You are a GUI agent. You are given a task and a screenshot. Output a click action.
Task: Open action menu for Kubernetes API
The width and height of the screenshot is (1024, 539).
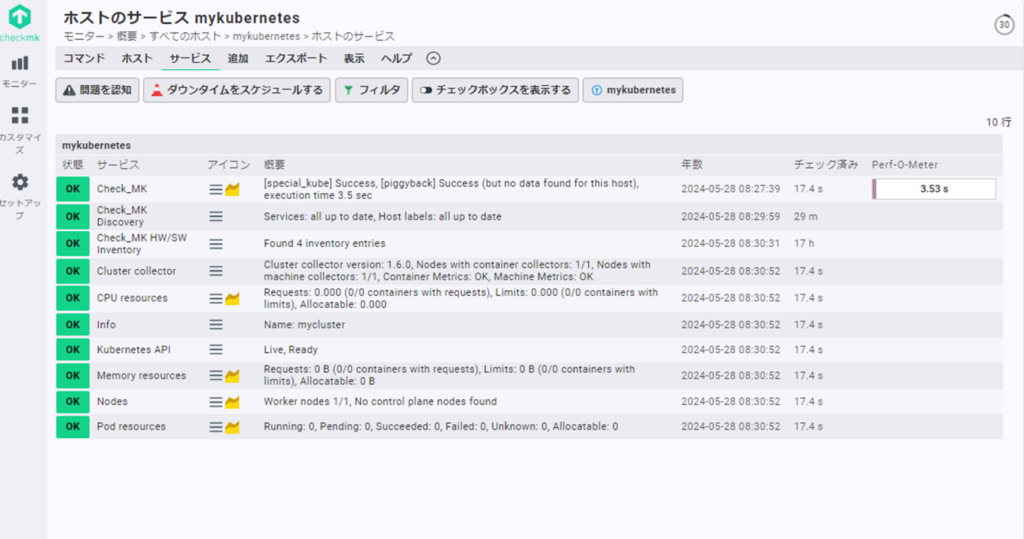[216, 350]
